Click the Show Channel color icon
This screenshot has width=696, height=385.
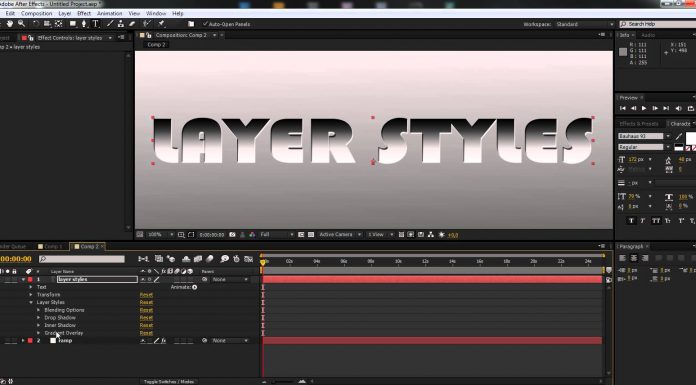(x=252, y=234)
